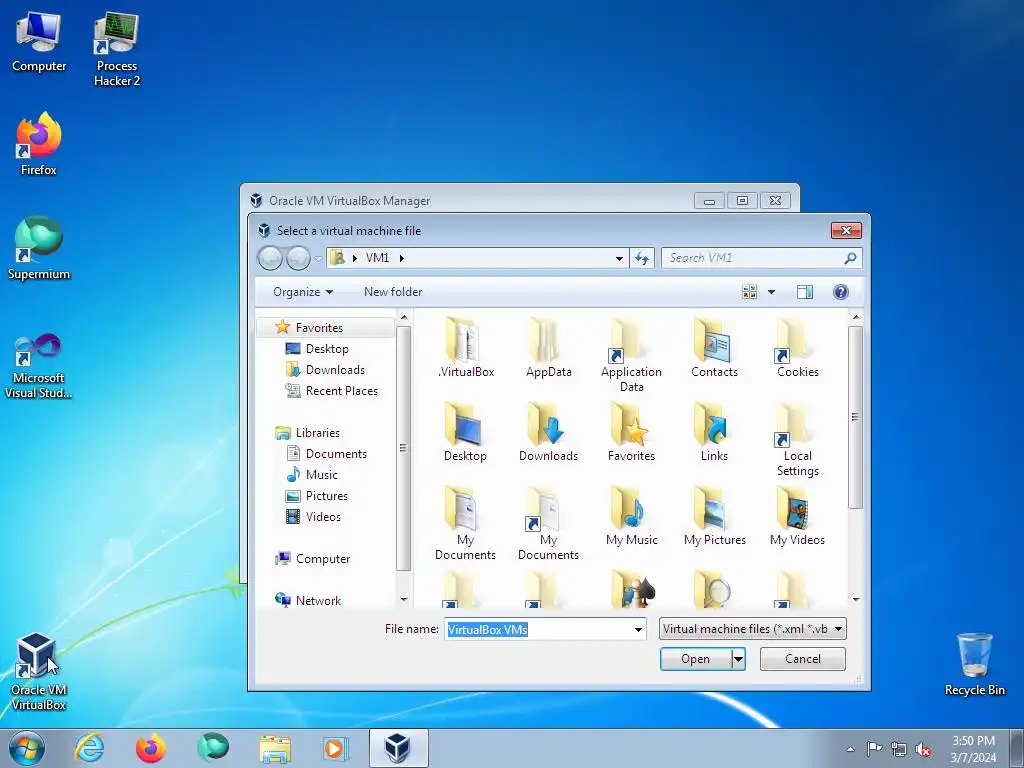The width and height of the screenshot is (1024, 768).
Task: Select Downloads in the navigation pane
Action: 325,370
